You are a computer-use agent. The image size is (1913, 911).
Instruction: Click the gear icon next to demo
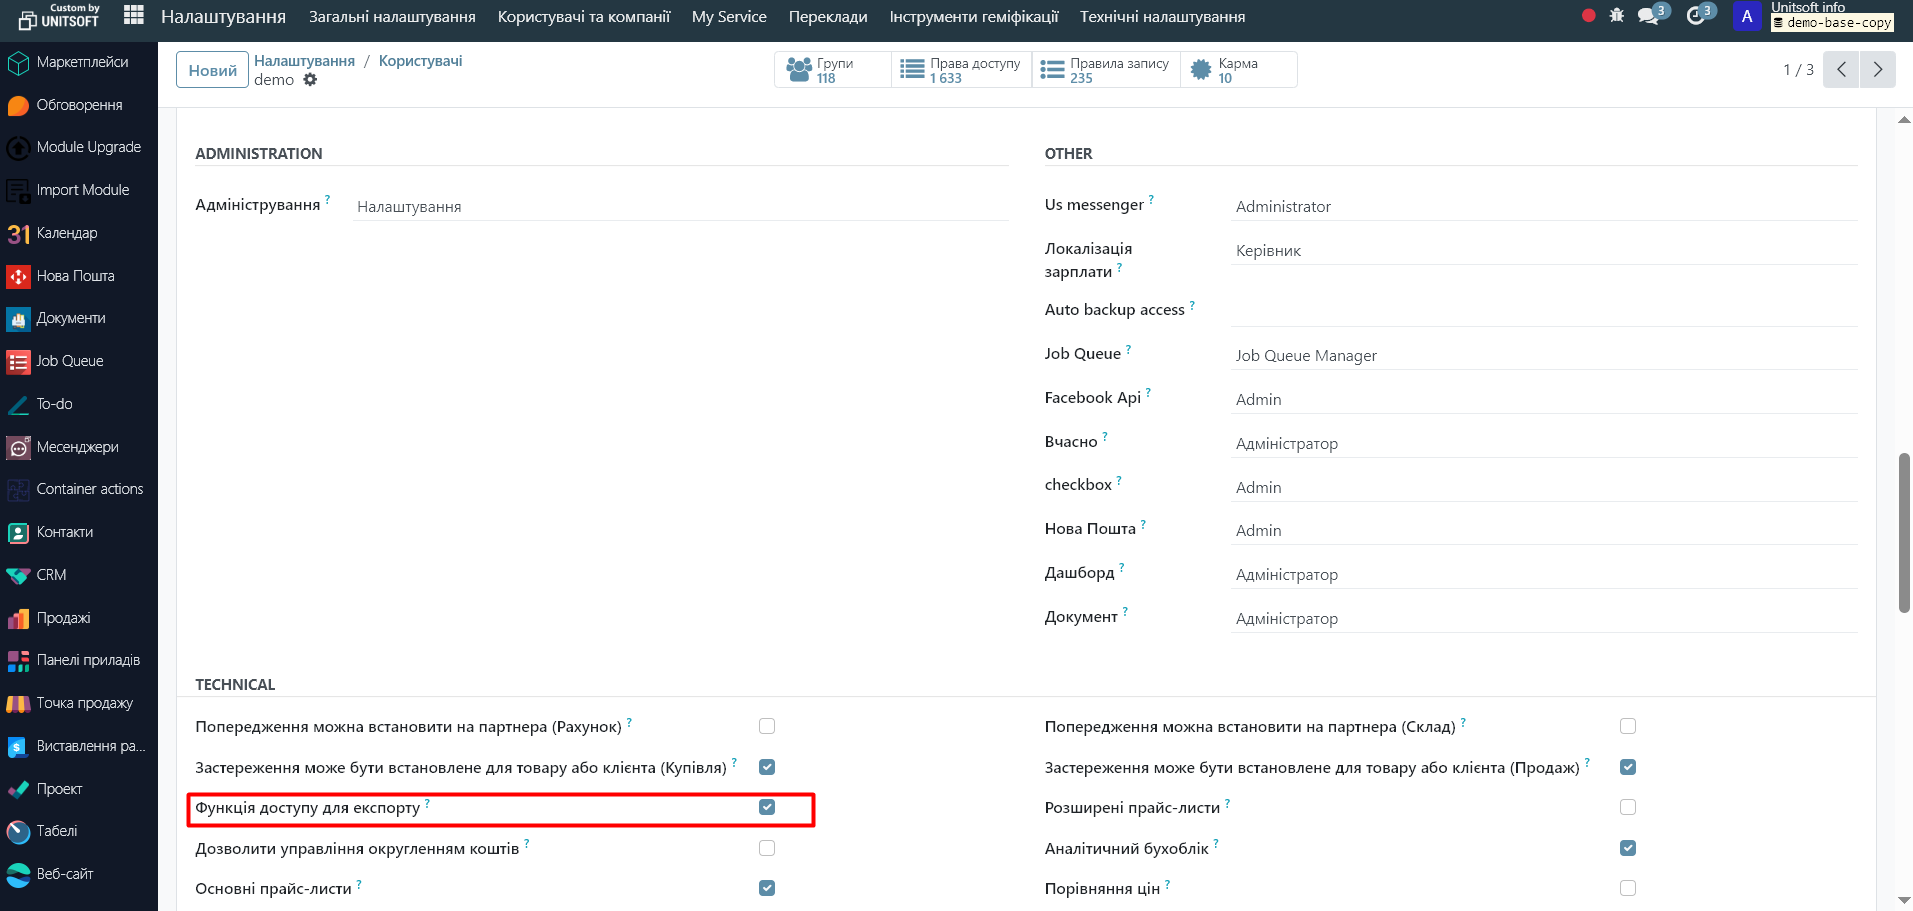[310, 80]
